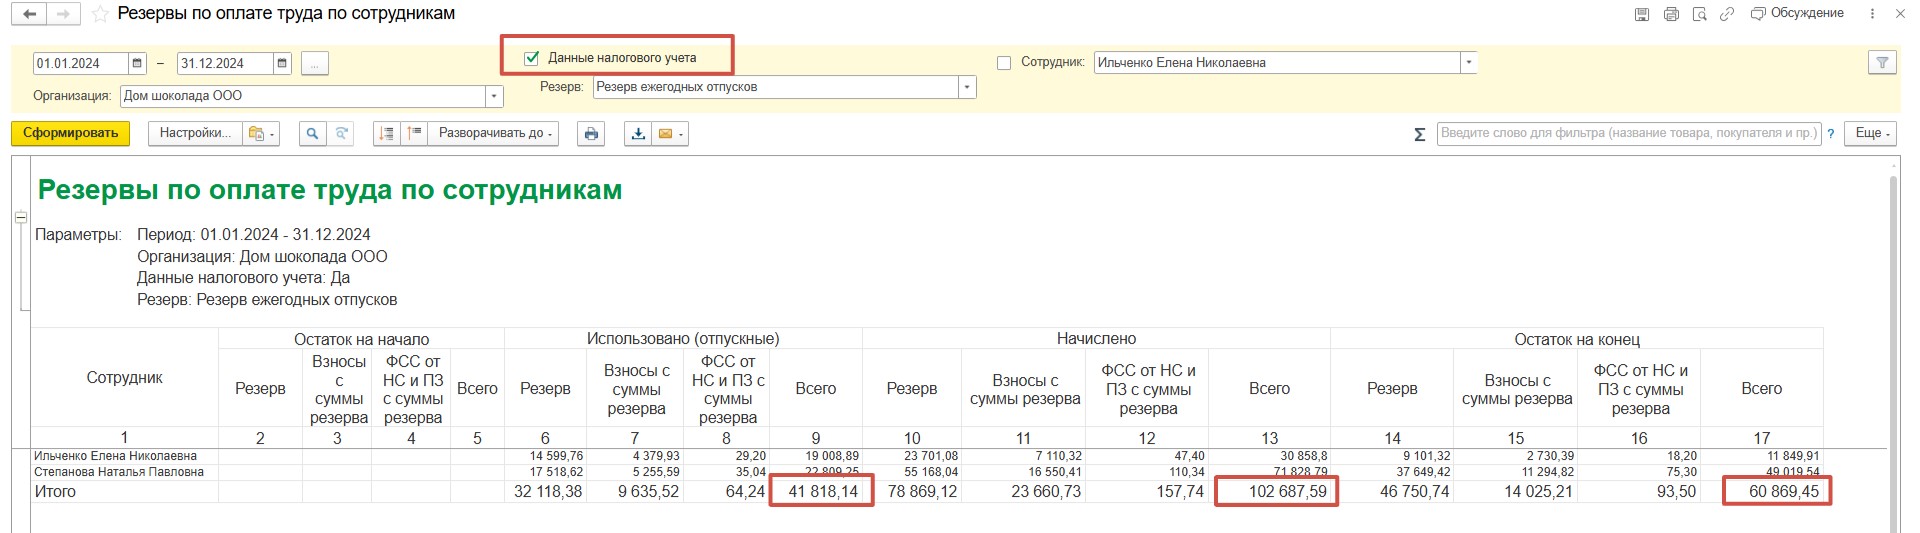Click the back navigation arrow
1920x533 pixels.
pos(28,15)
